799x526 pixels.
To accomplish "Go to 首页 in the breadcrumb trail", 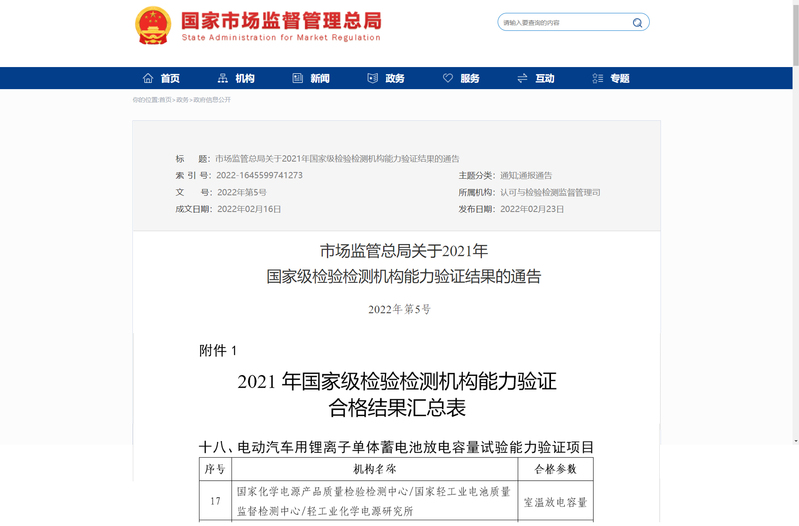I will pyautogui.click(x=165, y=100).
